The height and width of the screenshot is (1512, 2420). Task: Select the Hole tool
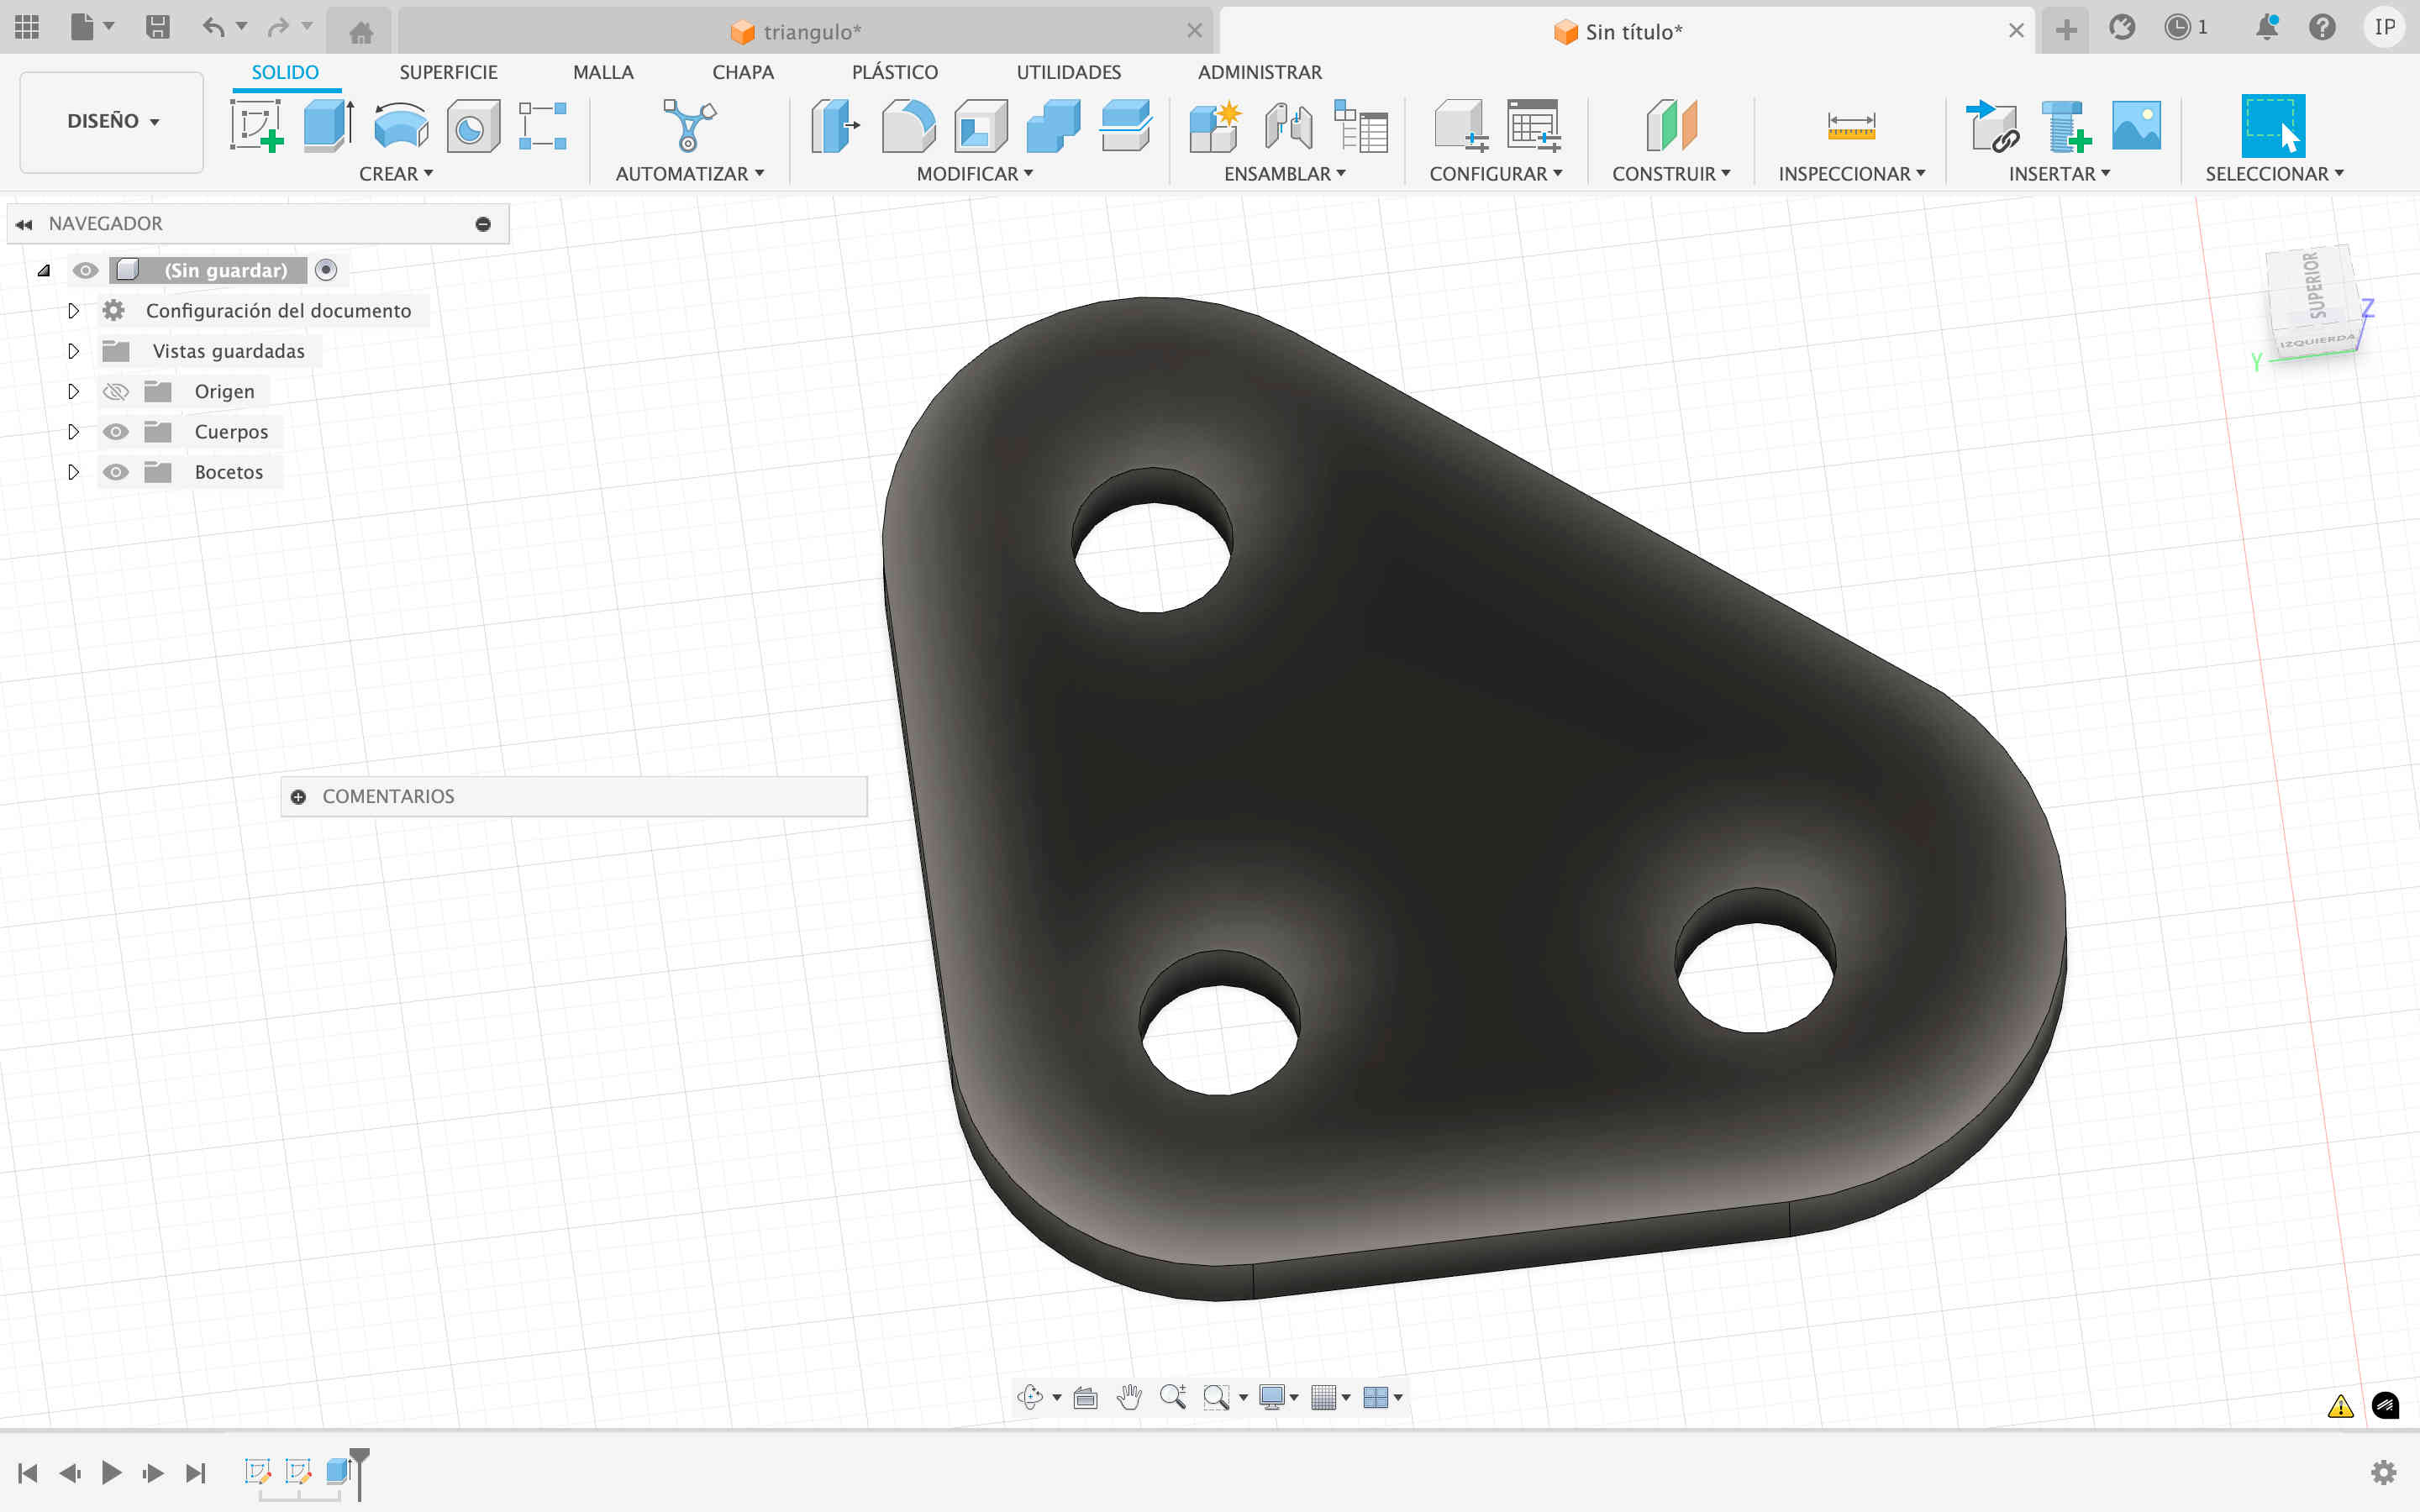(473, 126)
